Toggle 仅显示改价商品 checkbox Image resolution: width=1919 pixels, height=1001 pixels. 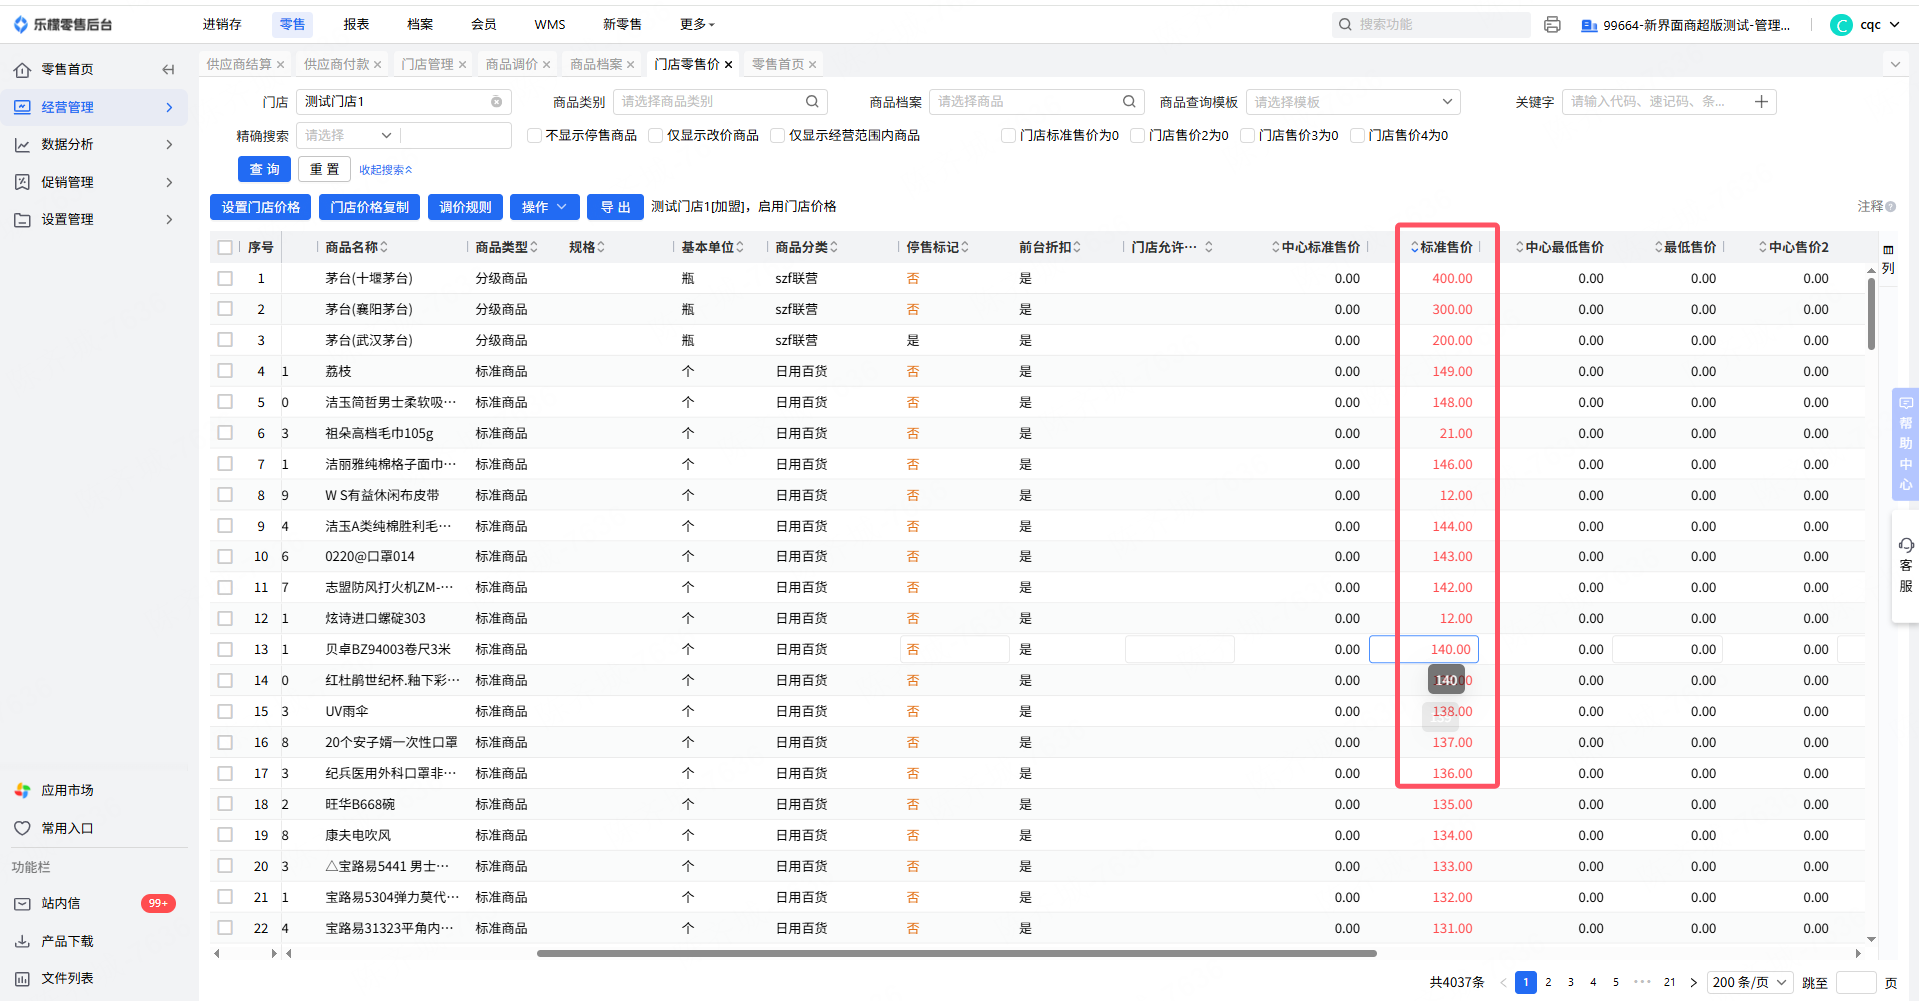[x=656, y=136]
